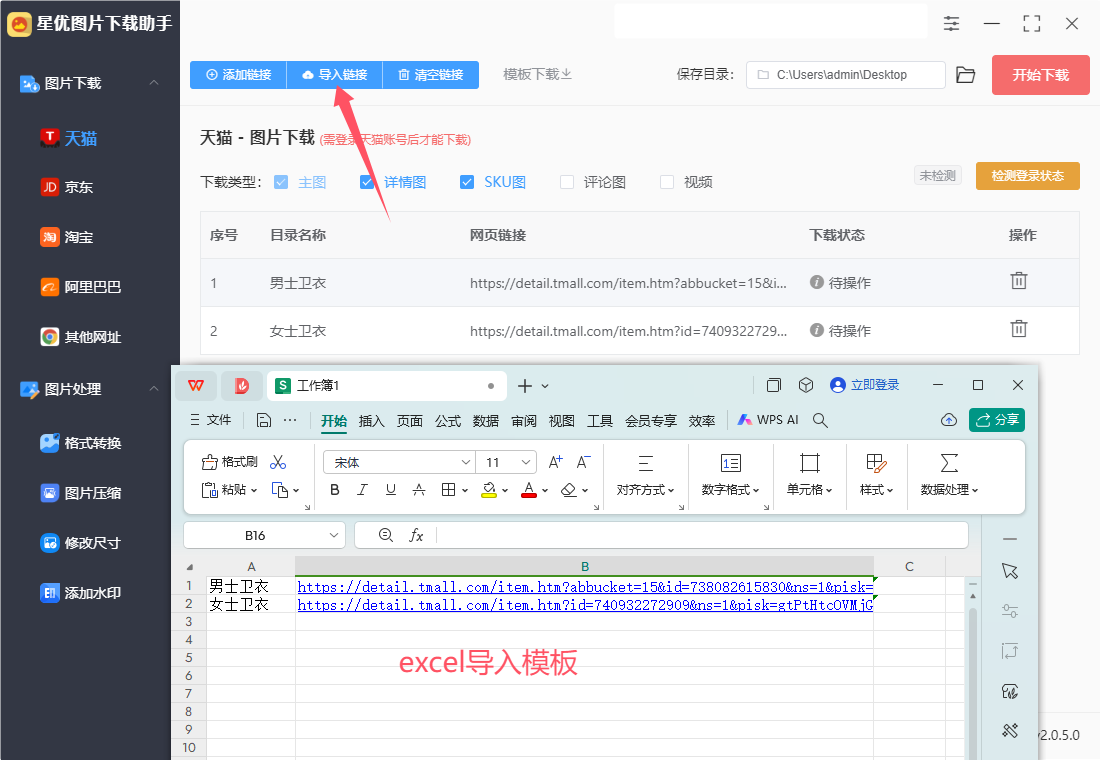Toggle the 主图 checkbox
Viewport: 1100px width, 760px height.
tap(281, 182)
